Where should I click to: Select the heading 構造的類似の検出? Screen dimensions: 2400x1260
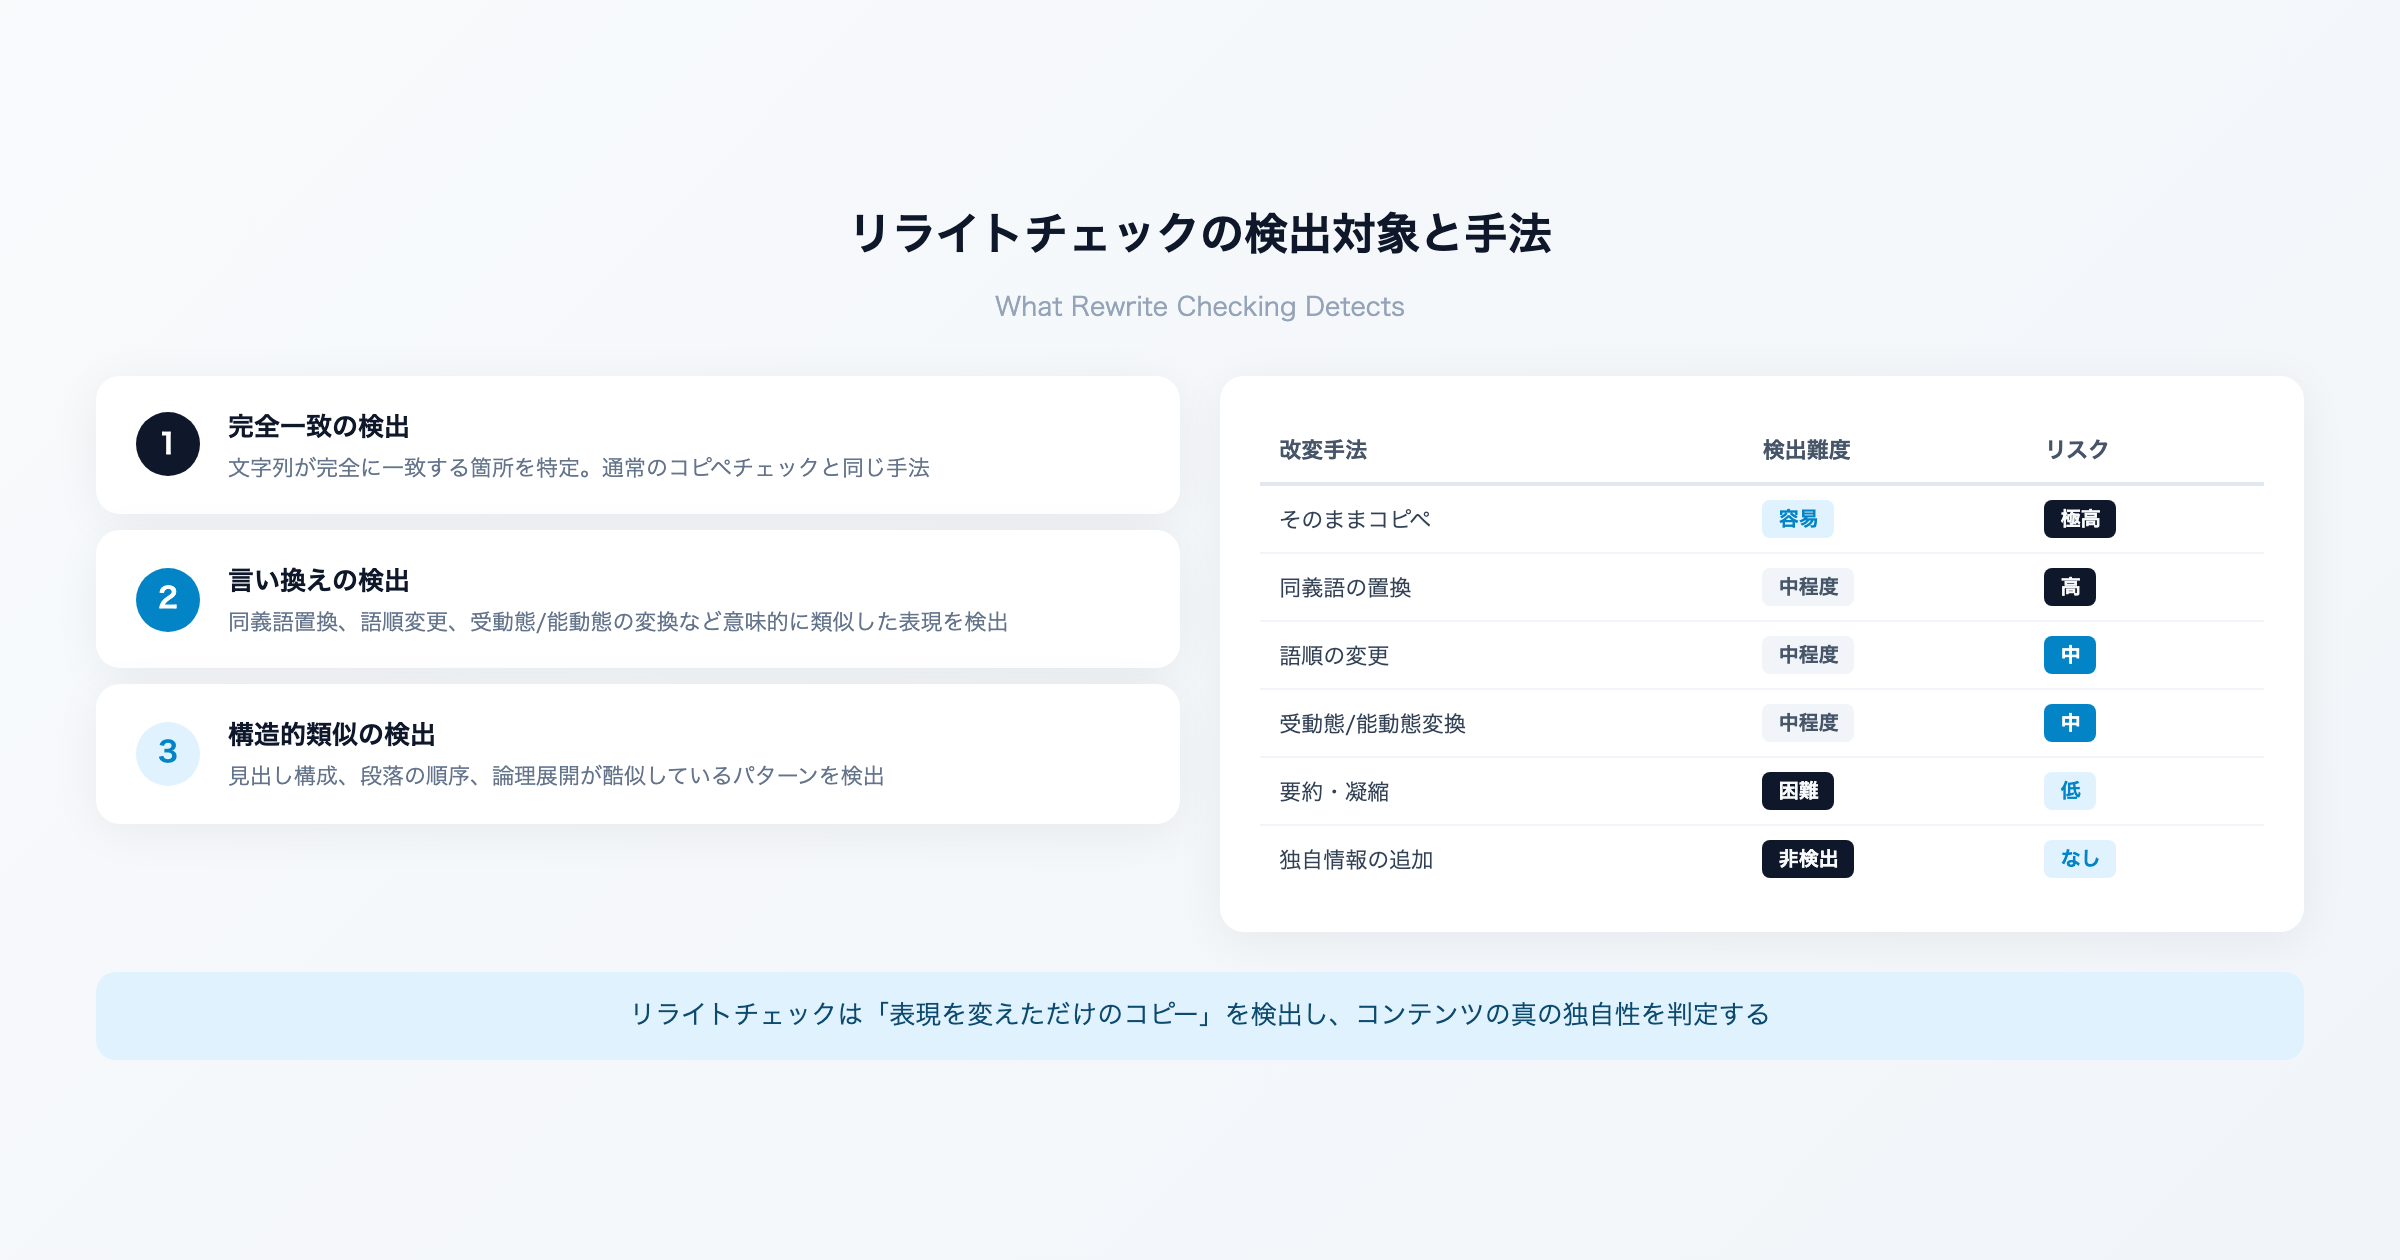[x=332, y=735]
